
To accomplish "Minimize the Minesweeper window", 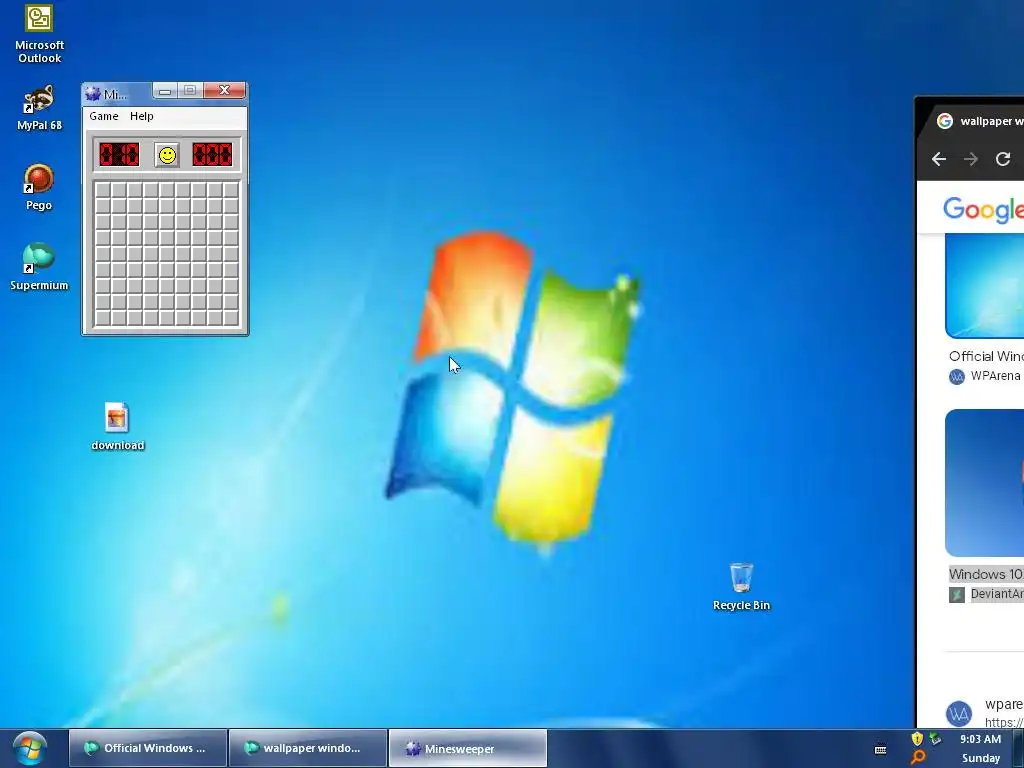I will coord(165,91).
